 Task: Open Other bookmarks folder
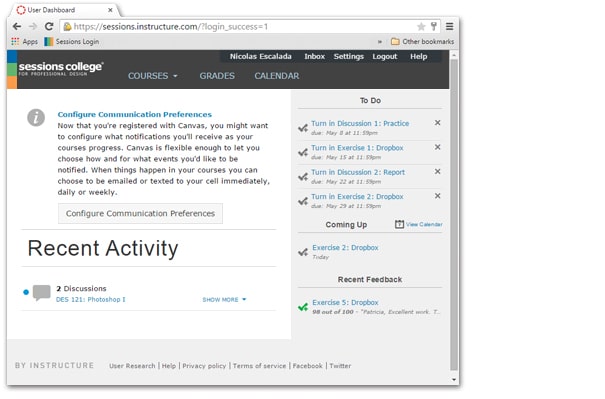pos(422,41)
